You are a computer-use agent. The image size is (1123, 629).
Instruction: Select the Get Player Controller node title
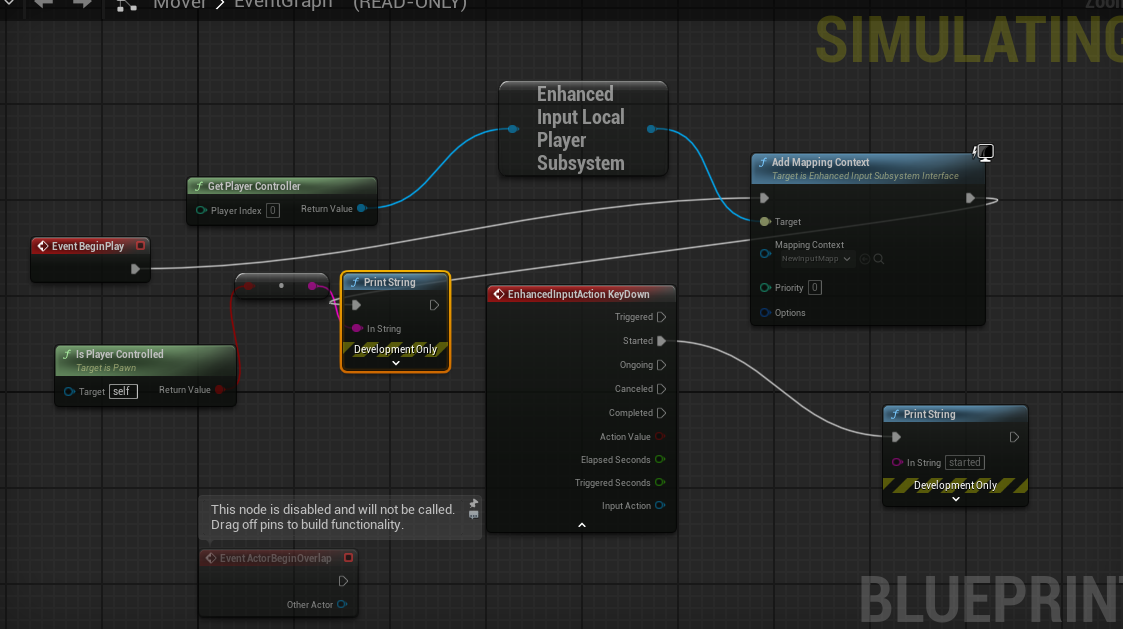(x=254, y=186)
